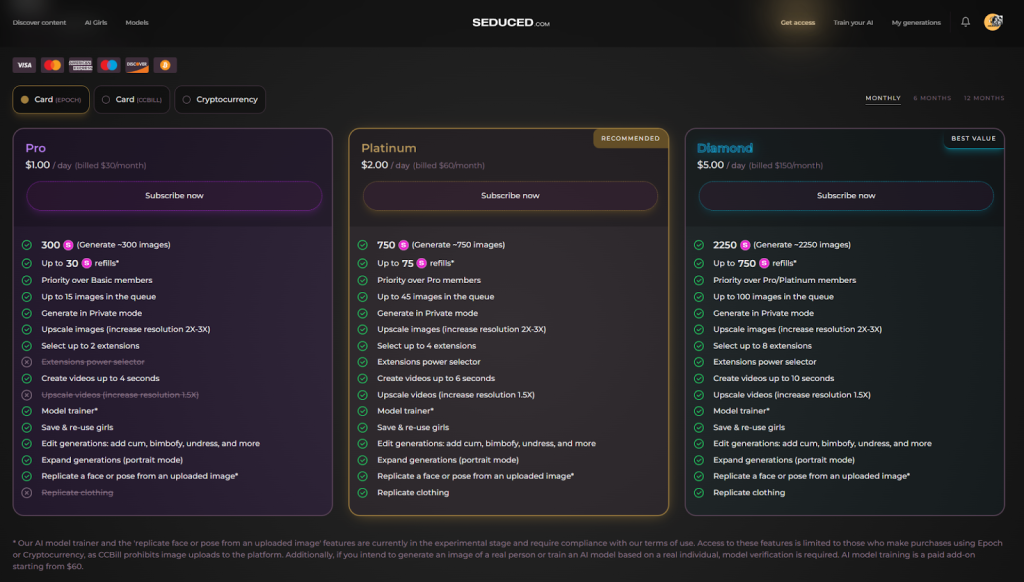The width and height of the screenshot is (1024, 582).
Task: Click the token icon in Pro's 30 refills row
Action: pos(86,263)
